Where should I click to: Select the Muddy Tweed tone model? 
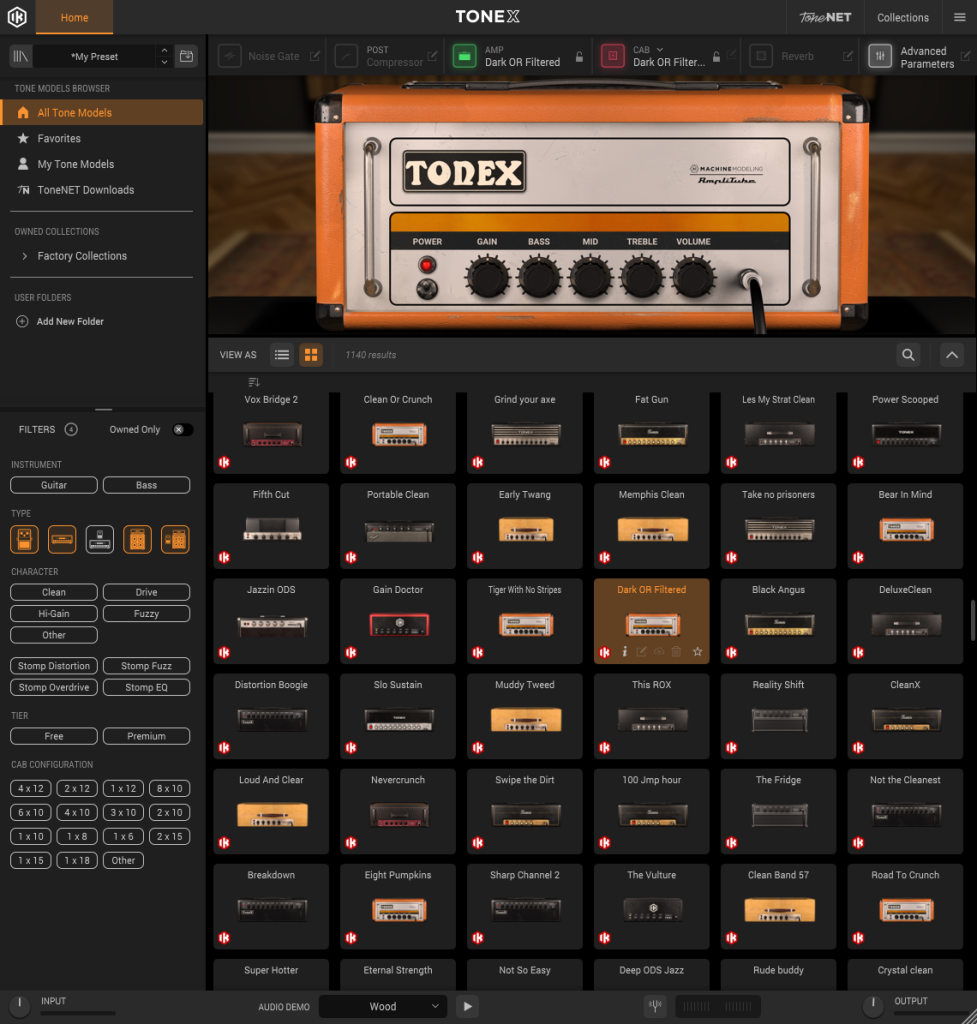(524, 716)
